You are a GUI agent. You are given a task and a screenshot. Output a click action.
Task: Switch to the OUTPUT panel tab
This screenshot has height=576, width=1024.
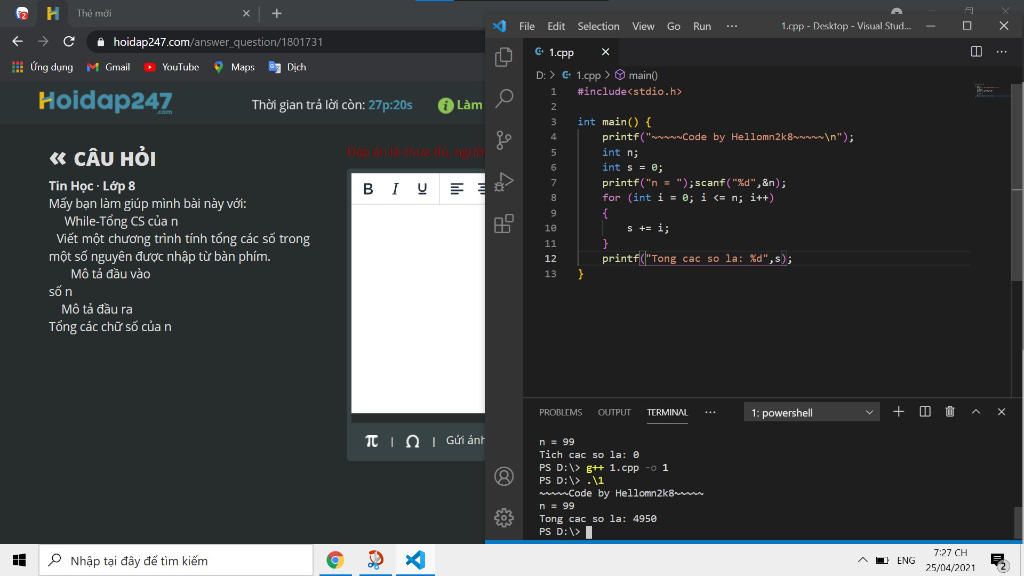(614, 412)
